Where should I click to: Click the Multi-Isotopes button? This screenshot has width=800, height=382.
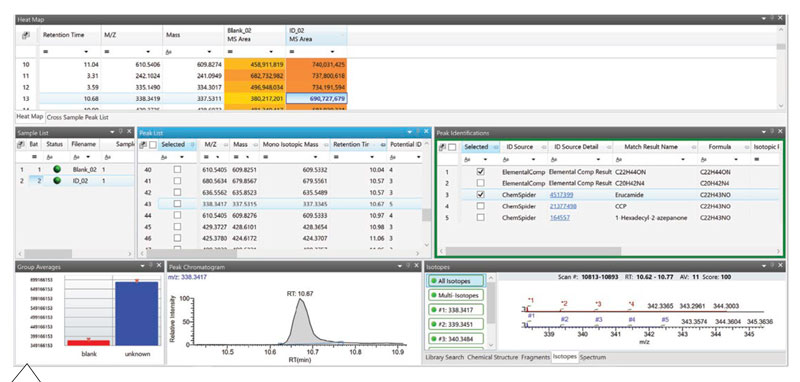tap(455, 295)
